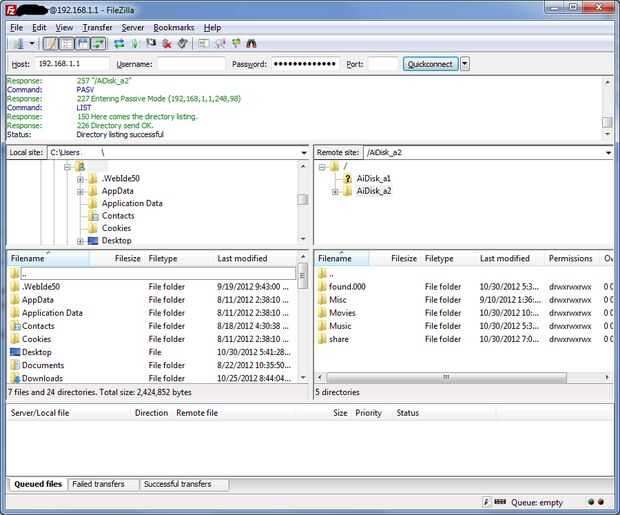Select Cookies folder in the local tree
The height and width of the screenshot is (515, 620).
point(116,228)
